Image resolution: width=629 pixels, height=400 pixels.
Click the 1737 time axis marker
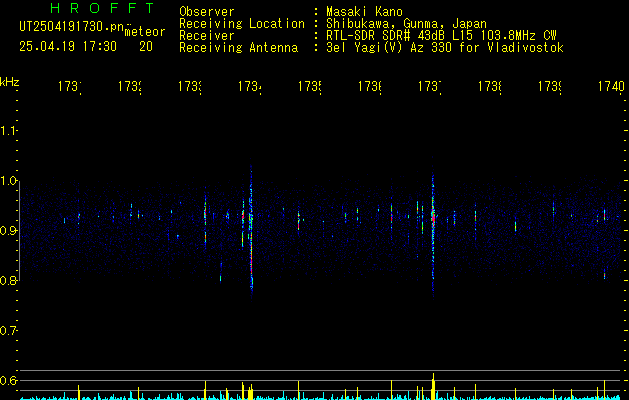click(430, 86)
